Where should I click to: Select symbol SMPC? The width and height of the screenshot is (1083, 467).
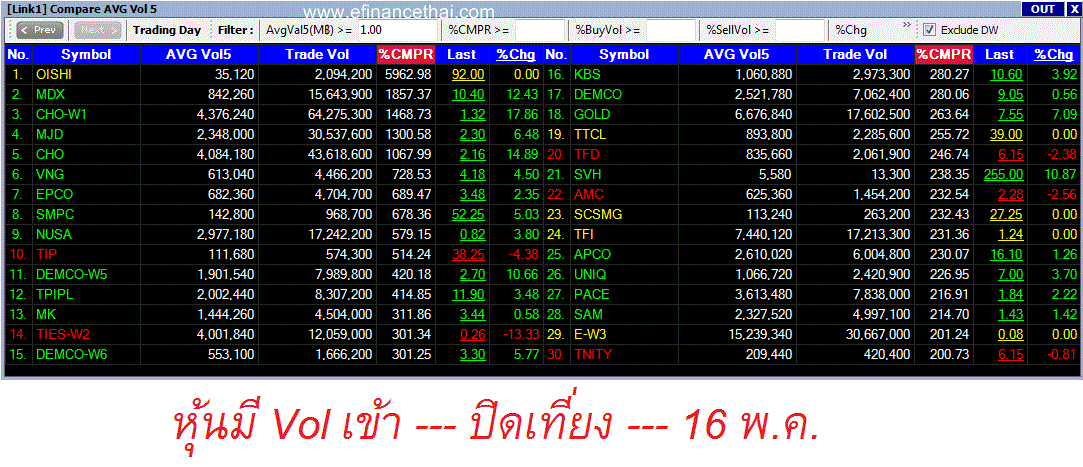point(55,215)
